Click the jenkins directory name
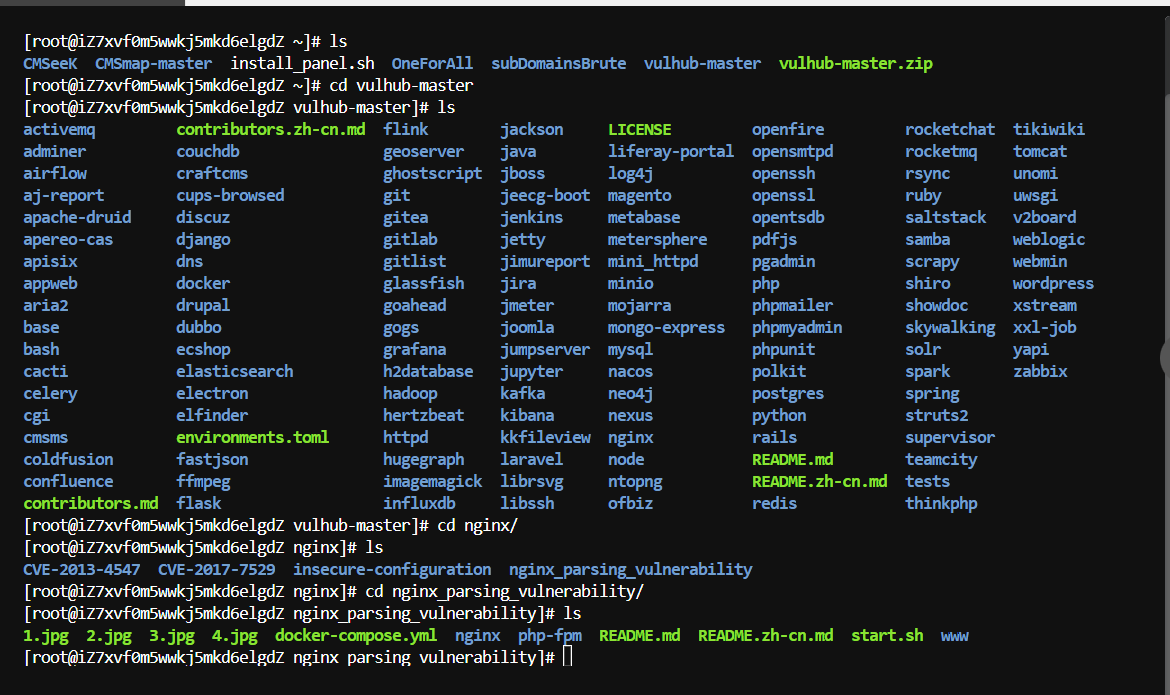The image size is (1170, 695). click(x=531, y=217)
